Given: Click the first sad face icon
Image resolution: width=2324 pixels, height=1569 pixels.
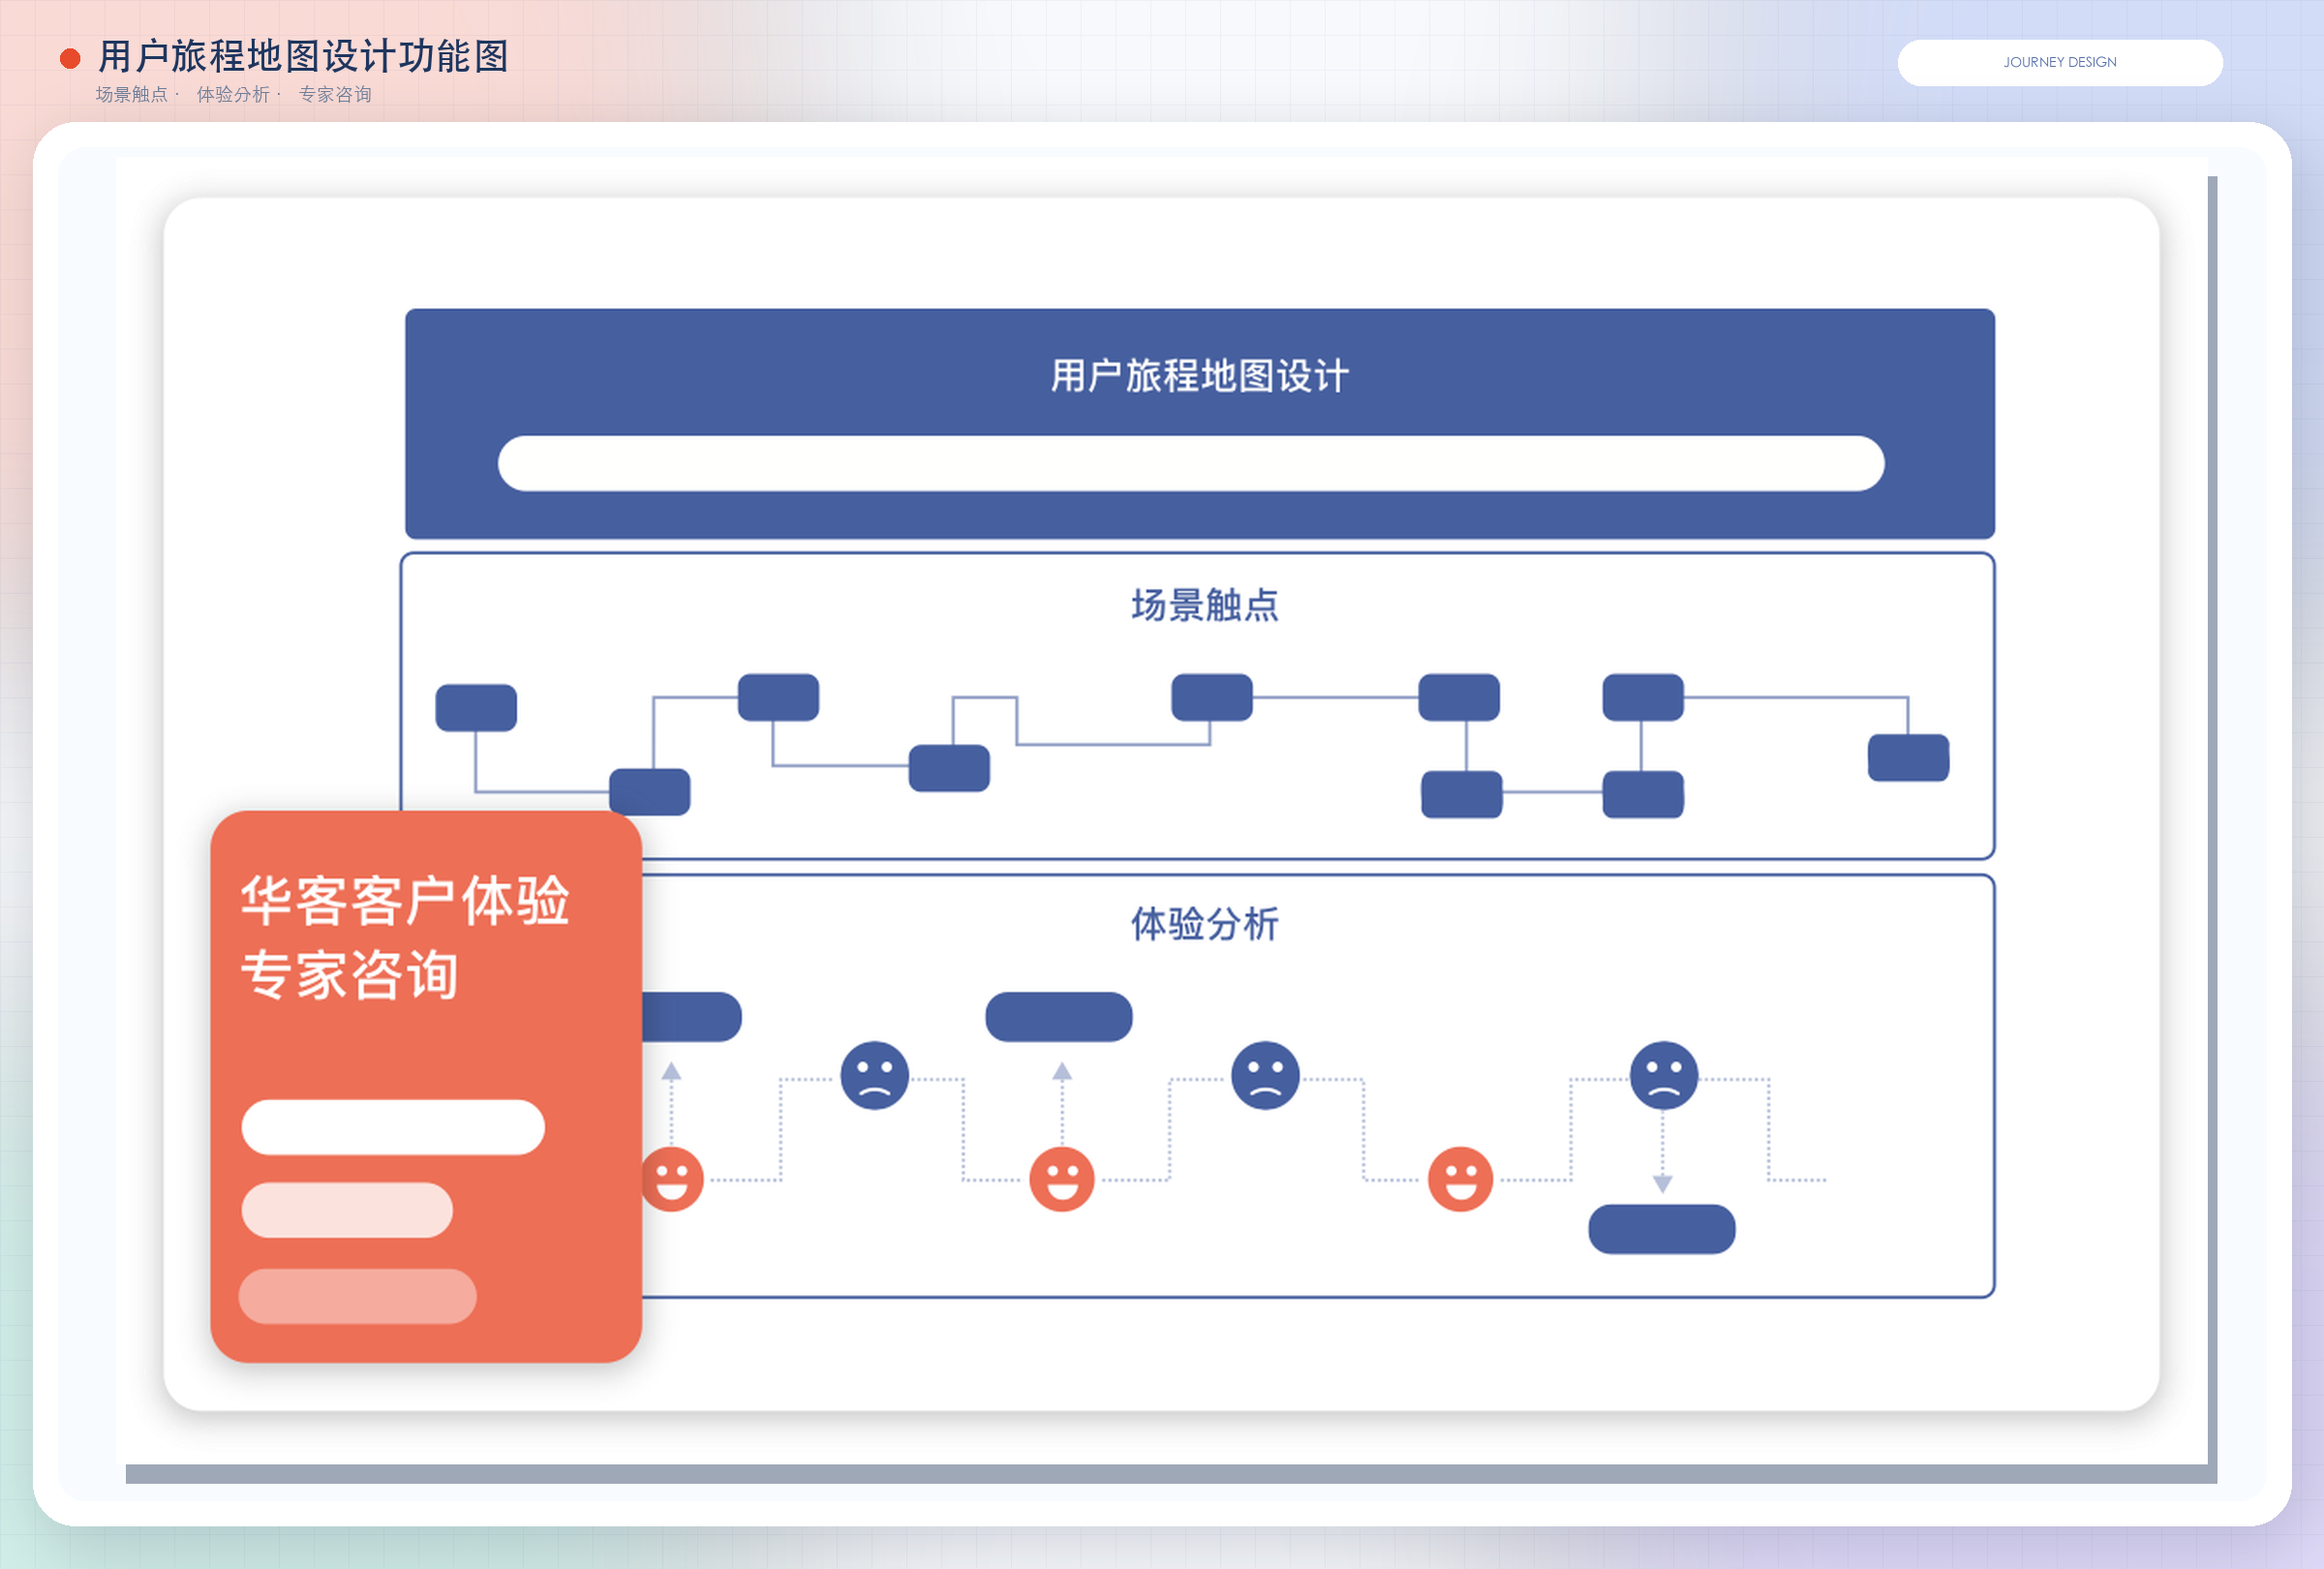Looking at the screenshot, I should 874,1075.
